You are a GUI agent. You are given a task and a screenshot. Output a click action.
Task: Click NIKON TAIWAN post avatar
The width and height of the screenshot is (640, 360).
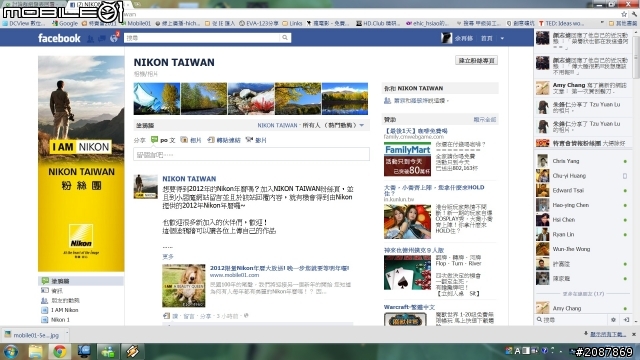click(x=145, y=187)
